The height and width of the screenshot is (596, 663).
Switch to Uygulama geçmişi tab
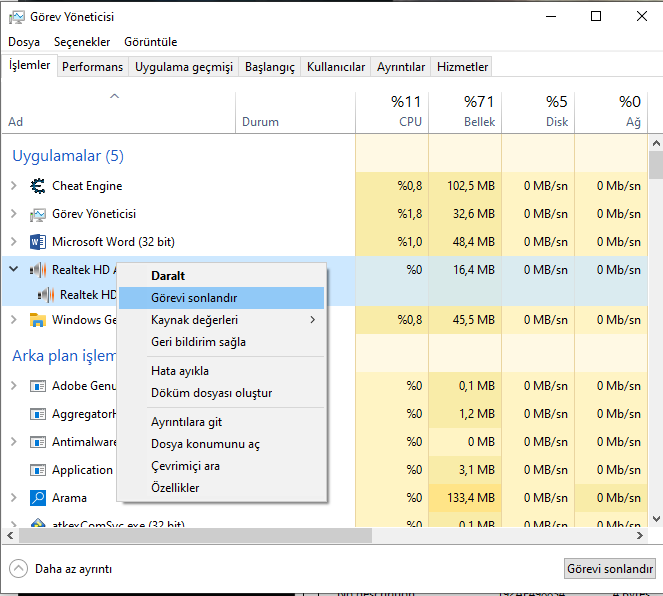pyautogui.click(x=184, y=67)
